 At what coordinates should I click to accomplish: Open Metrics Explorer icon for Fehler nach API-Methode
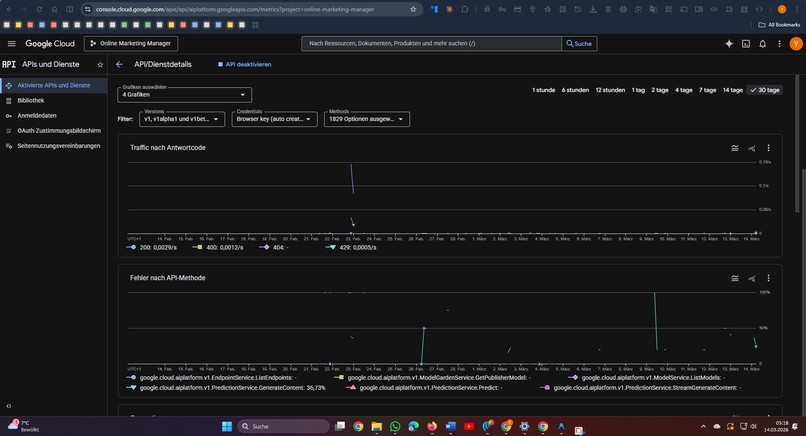[752, 278]
